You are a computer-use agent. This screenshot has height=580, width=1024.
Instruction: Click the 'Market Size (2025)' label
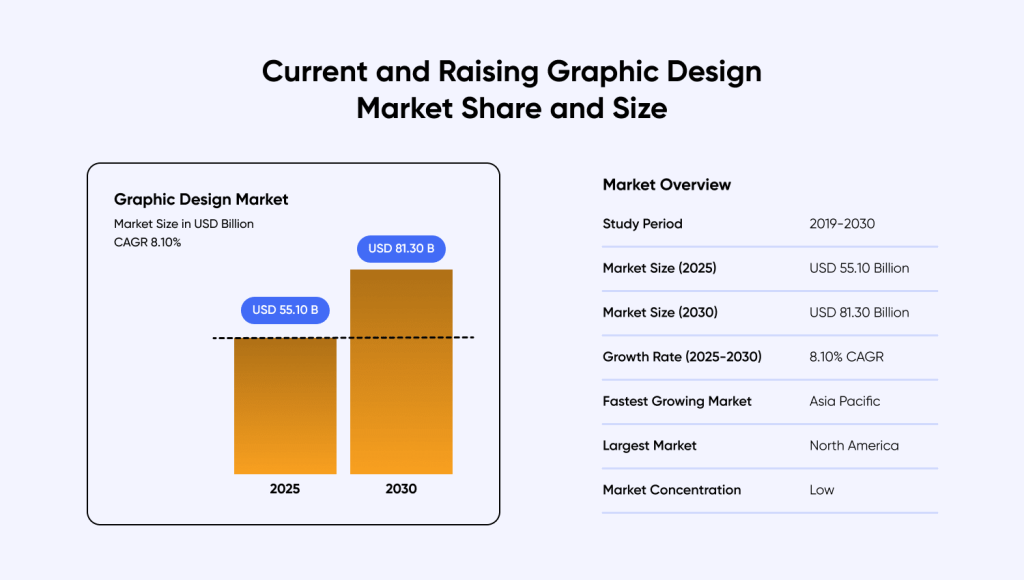660,268
